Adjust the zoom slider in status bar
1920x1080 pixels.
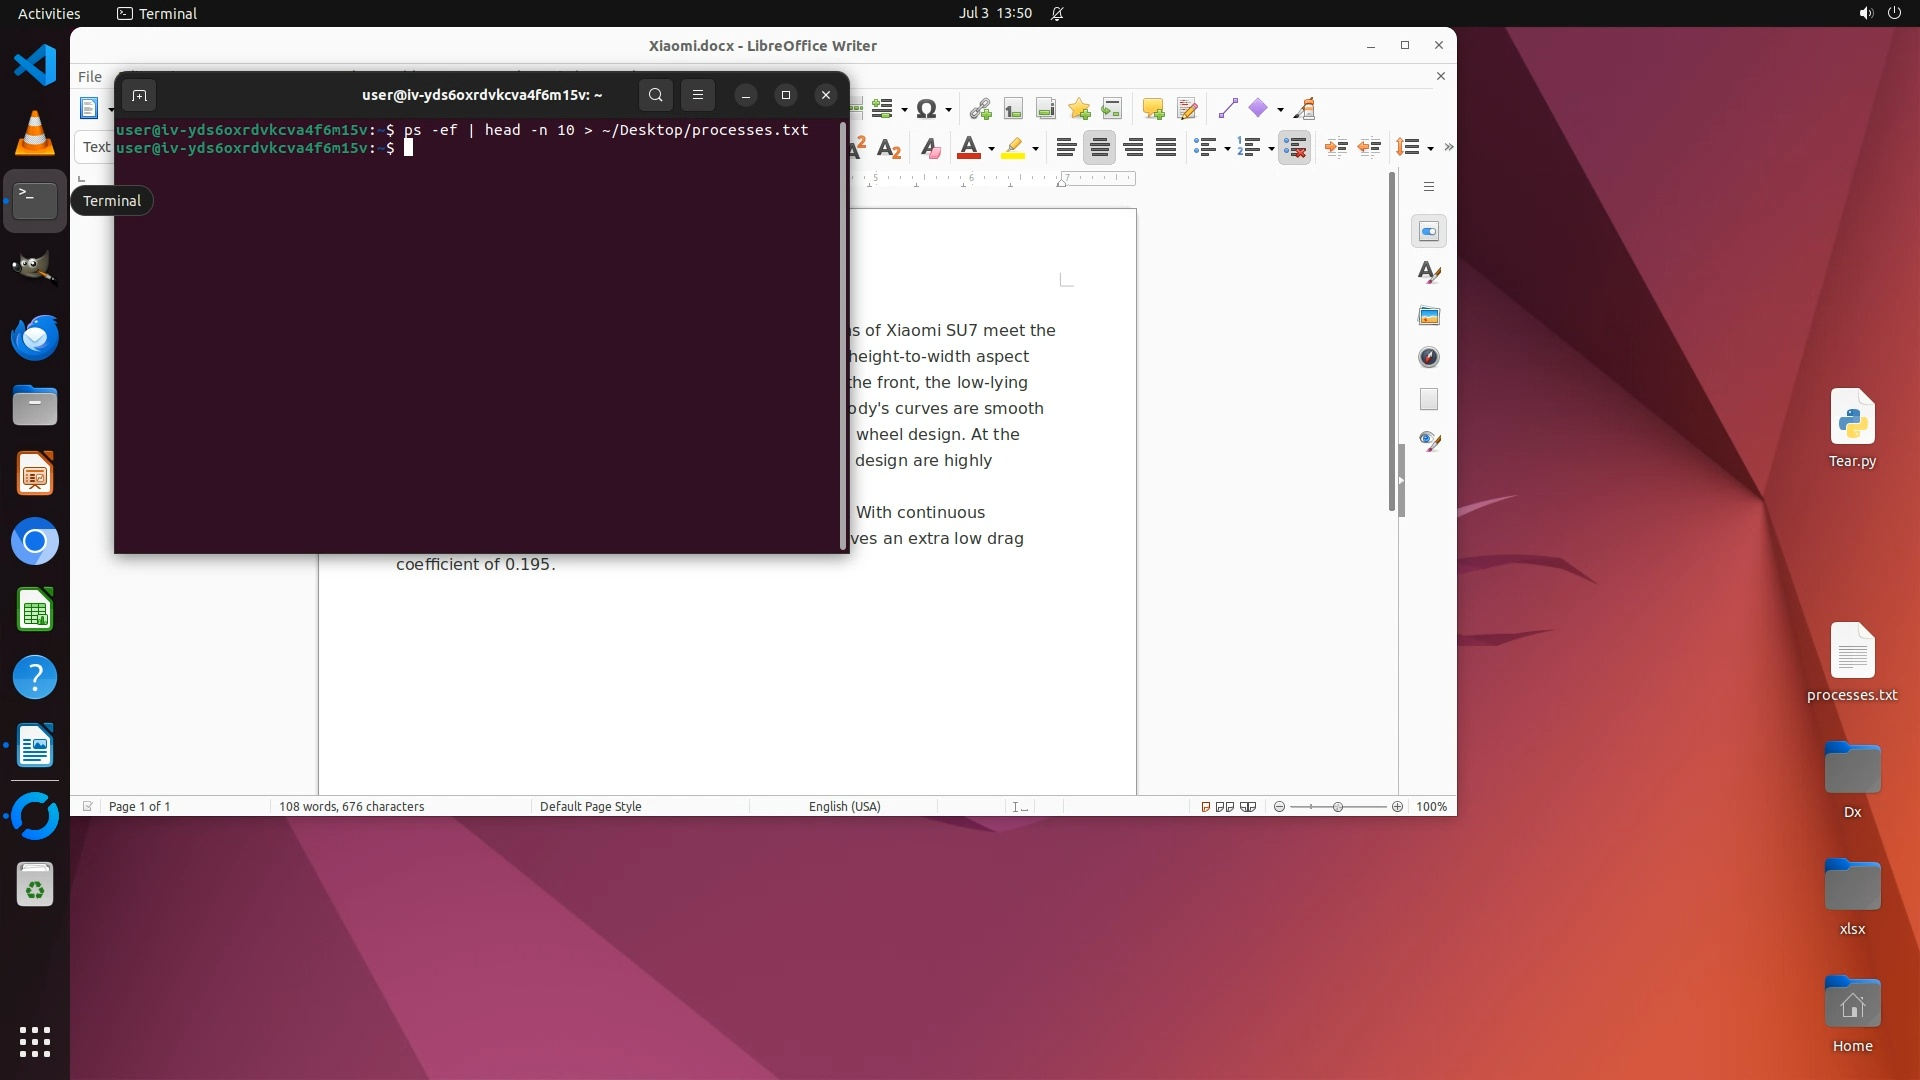tap(1338, 806)
